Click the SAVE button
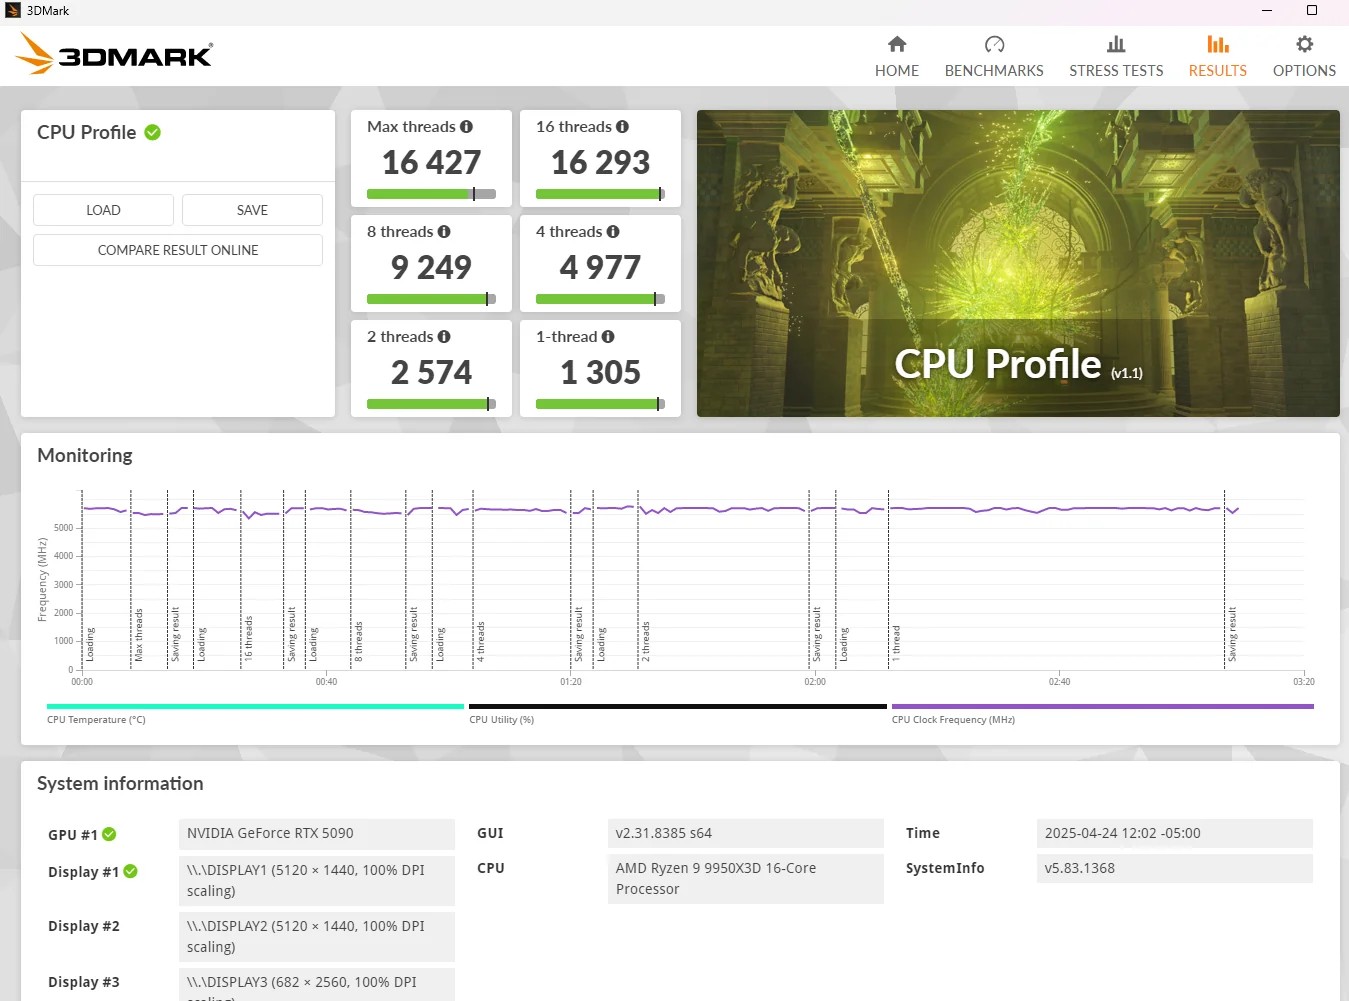This screenshot has width=1349, height=1001. point(252,210)
